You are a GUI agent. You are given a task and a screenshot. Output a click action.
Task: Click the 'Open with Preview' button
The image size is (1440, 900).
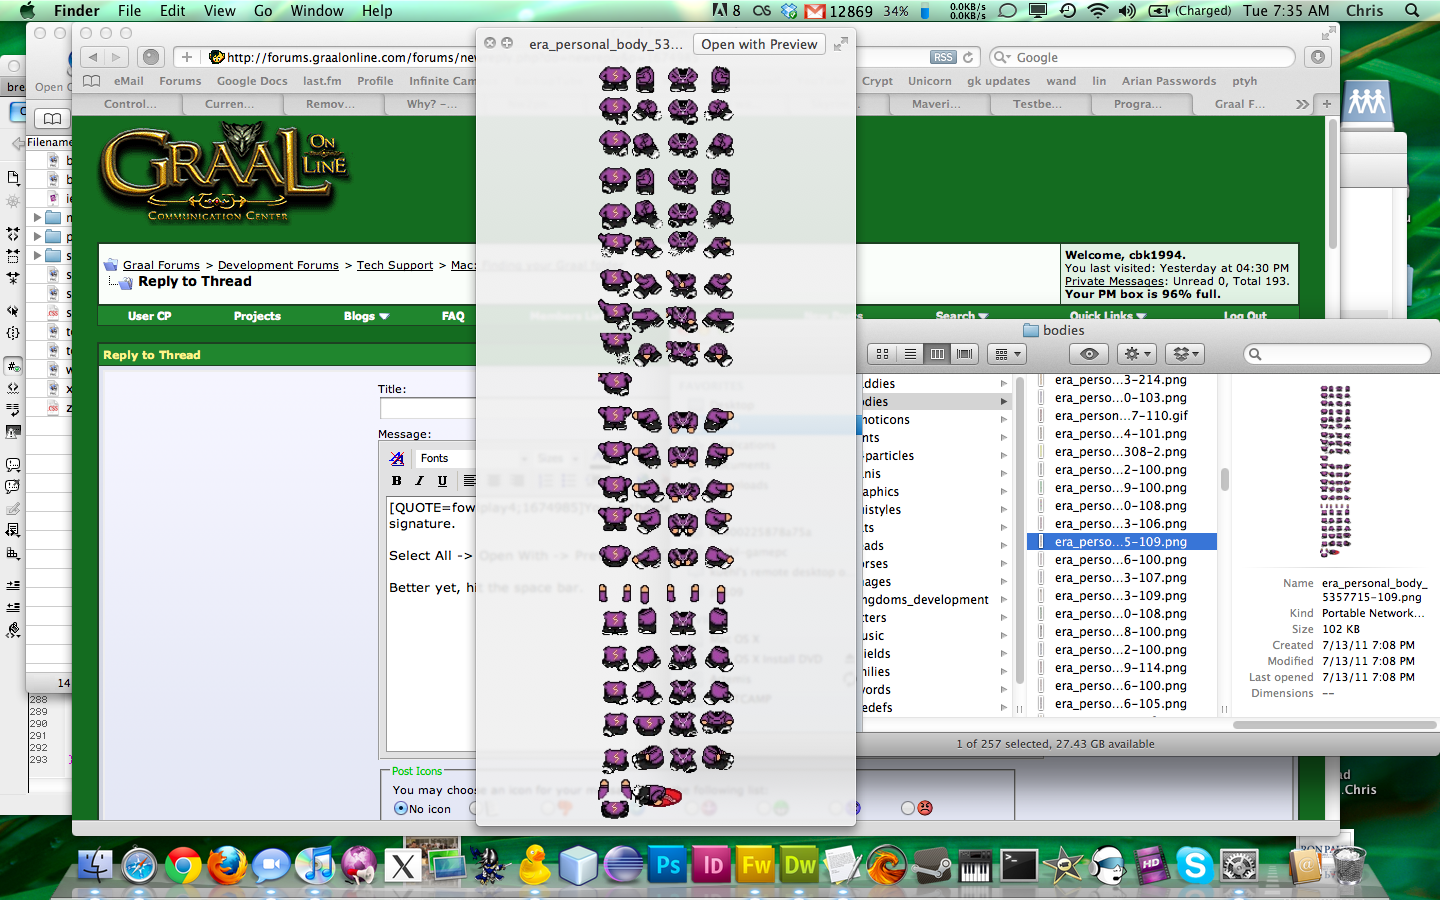coord(759,44)
